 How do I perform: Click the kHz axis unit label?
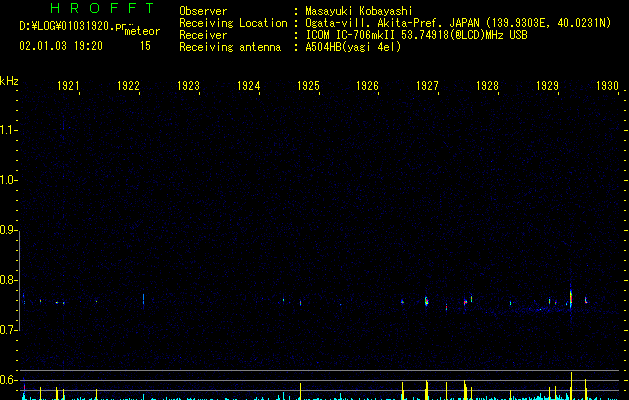point(9,81)
